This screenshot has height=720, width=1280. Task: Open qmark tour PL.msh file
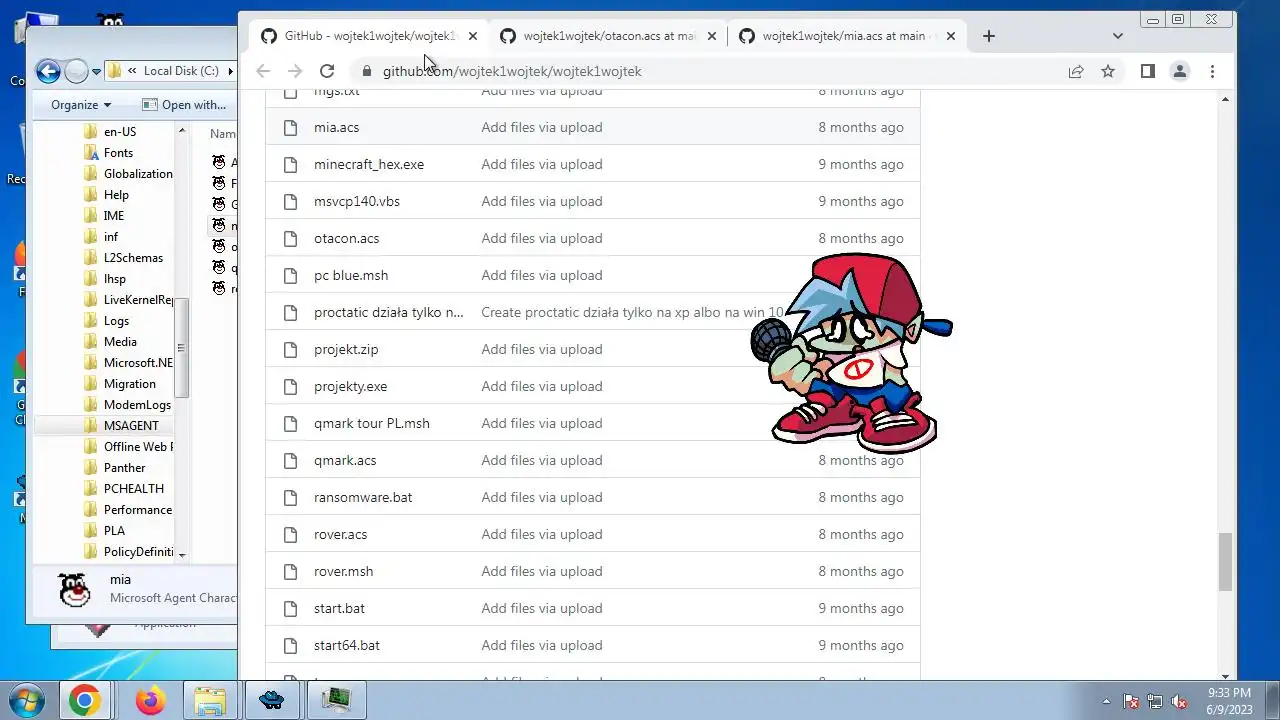coord(372,423)
